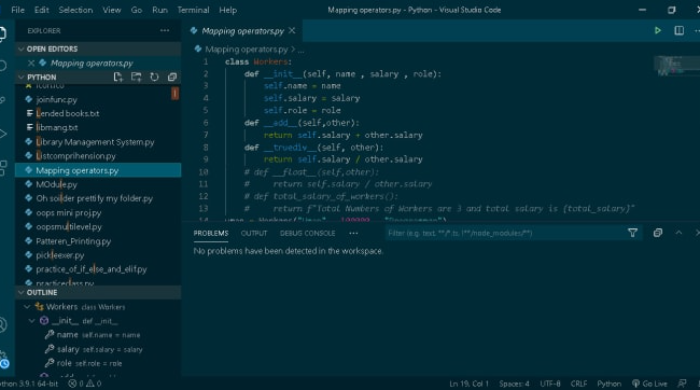Open feedback icon in status bar

(x=682, y=383)
